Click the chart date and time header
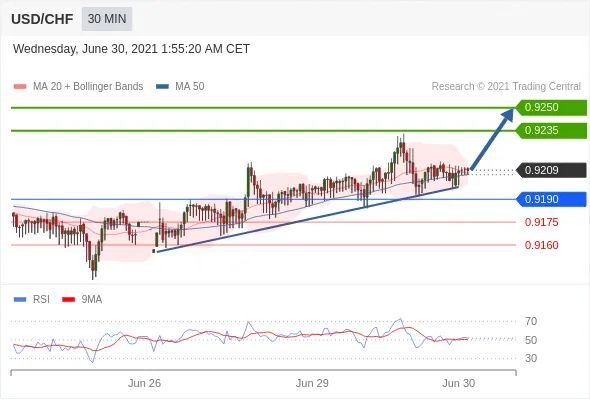 [x=131, y=49]
